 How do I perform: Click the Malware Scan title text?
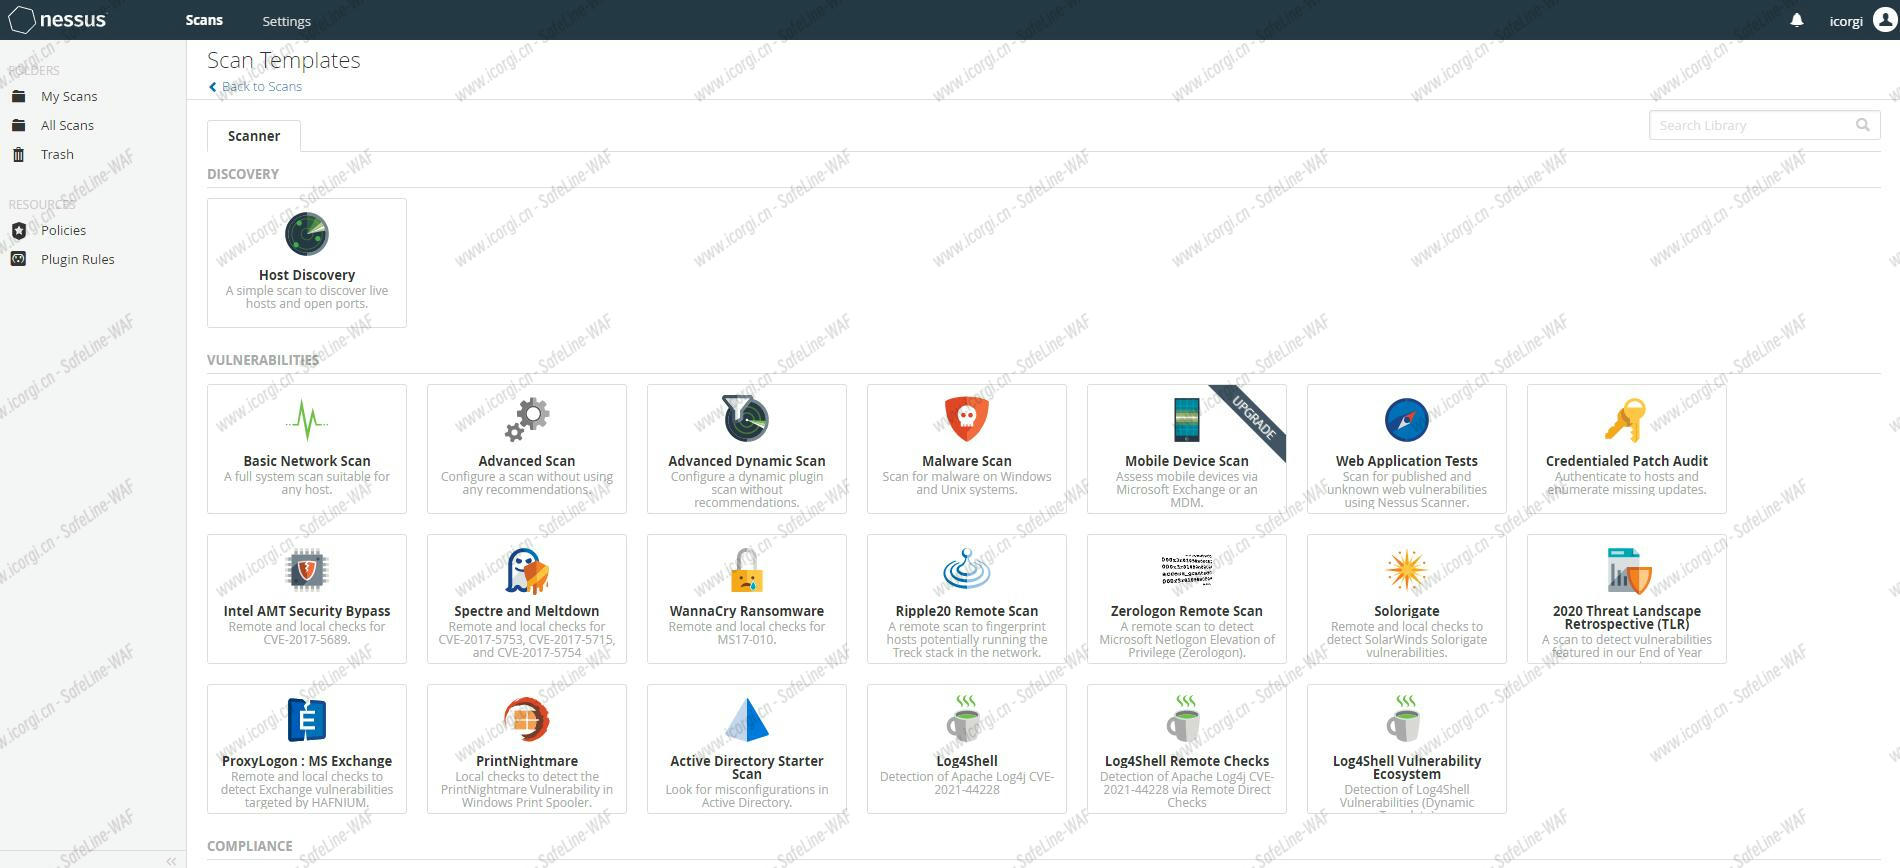[x=967, y=461]
